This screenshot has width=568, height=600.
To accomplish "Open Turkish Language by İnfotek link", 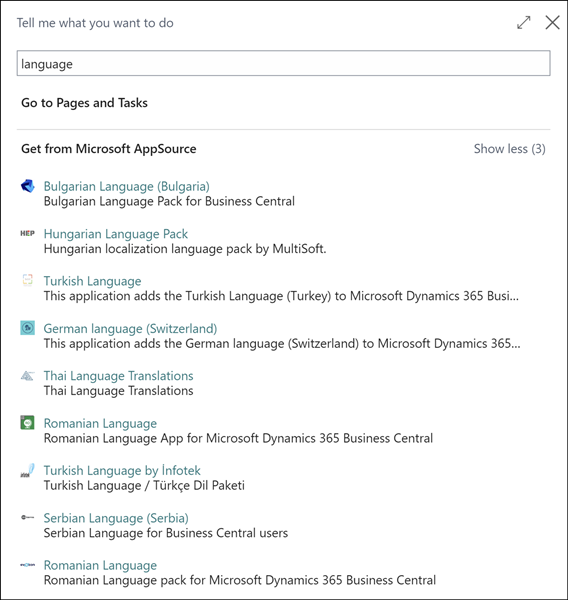I will [x=122, y=470].
